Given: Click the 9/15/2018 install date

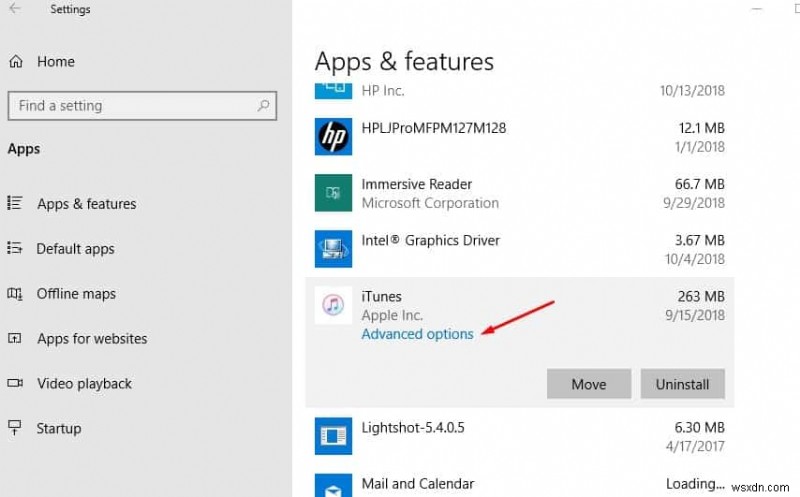Looking at the screenshot, I should (695, 315).
